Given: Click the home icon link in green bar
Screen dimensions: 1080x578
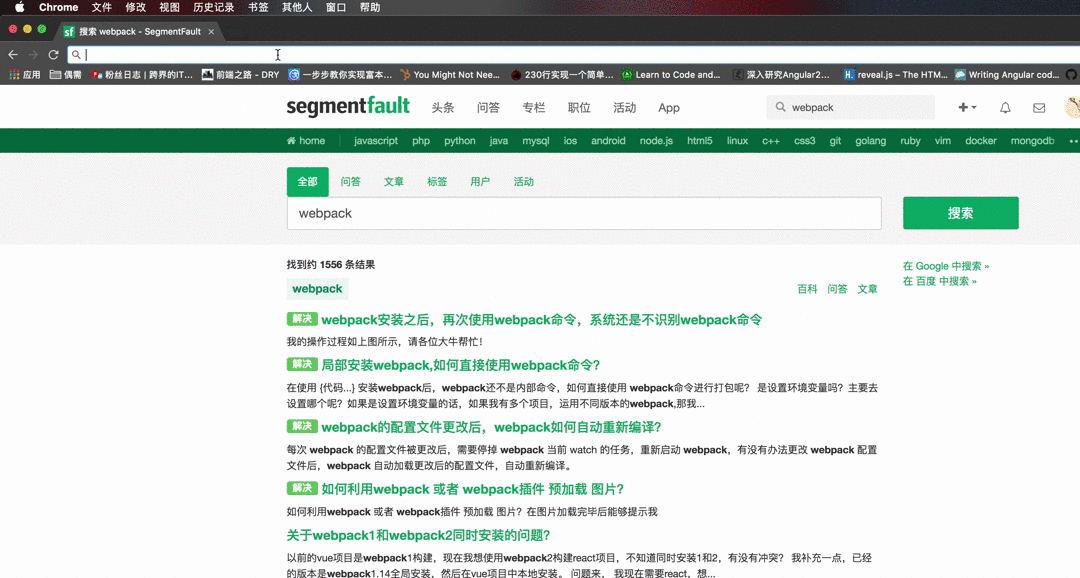Looking at the screenshot, I should click(306, 141).
